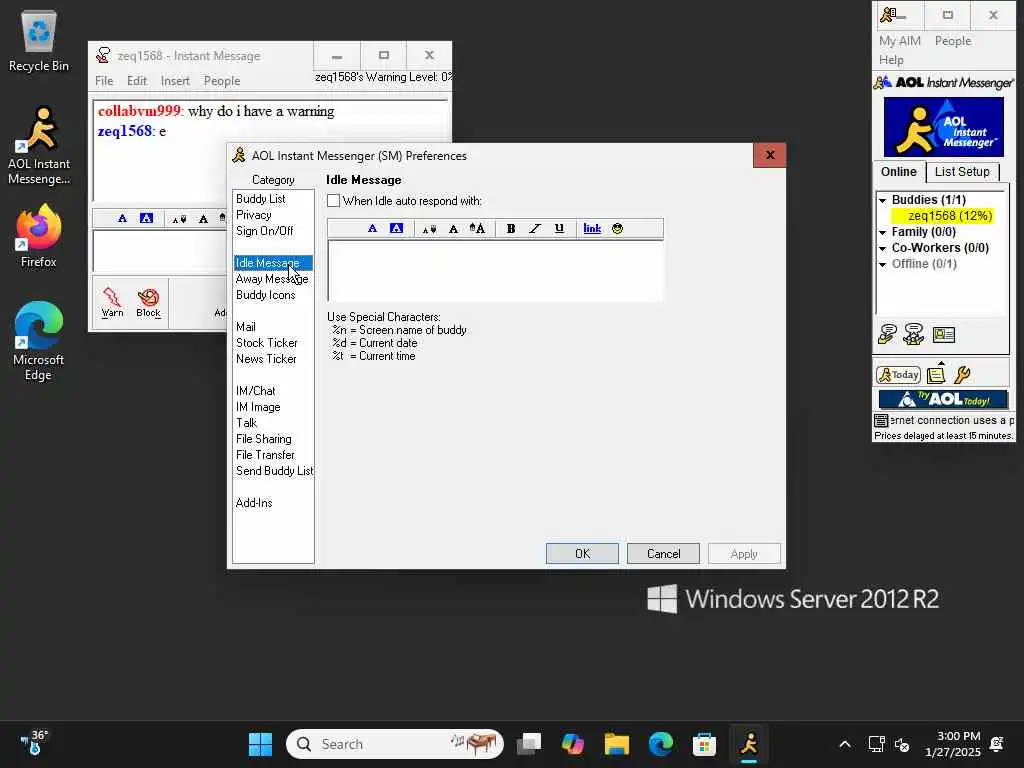The image size is (1024, 768).
Task: Collapse the Offline (0/1) group
Action: click(882, 264)
